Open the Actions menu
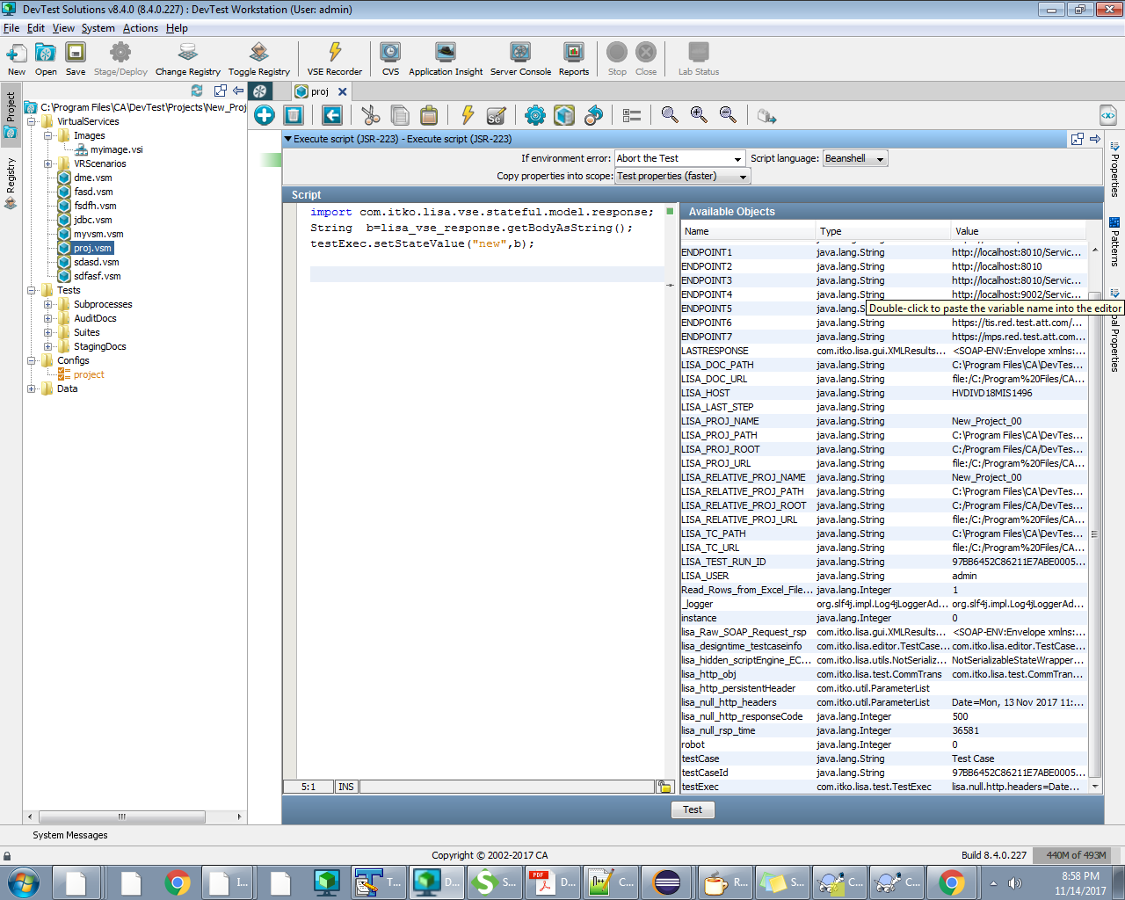The height and width of the screenshot is (900, 1125). coord(139,28)
